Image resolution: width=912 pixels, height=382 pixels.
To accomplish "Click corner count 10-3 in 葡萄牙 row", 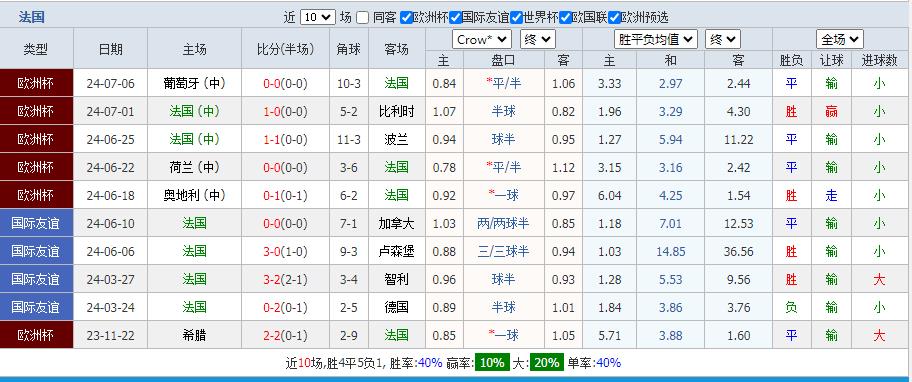I will pyautogui.click(x=349, y=83).
